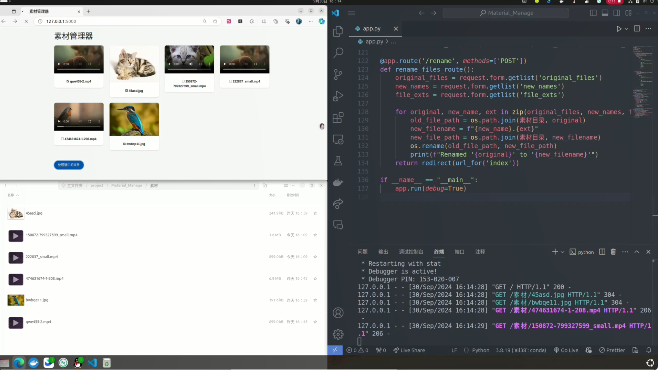Switch to the 调试控制台 panel tab

pos(411,252)
